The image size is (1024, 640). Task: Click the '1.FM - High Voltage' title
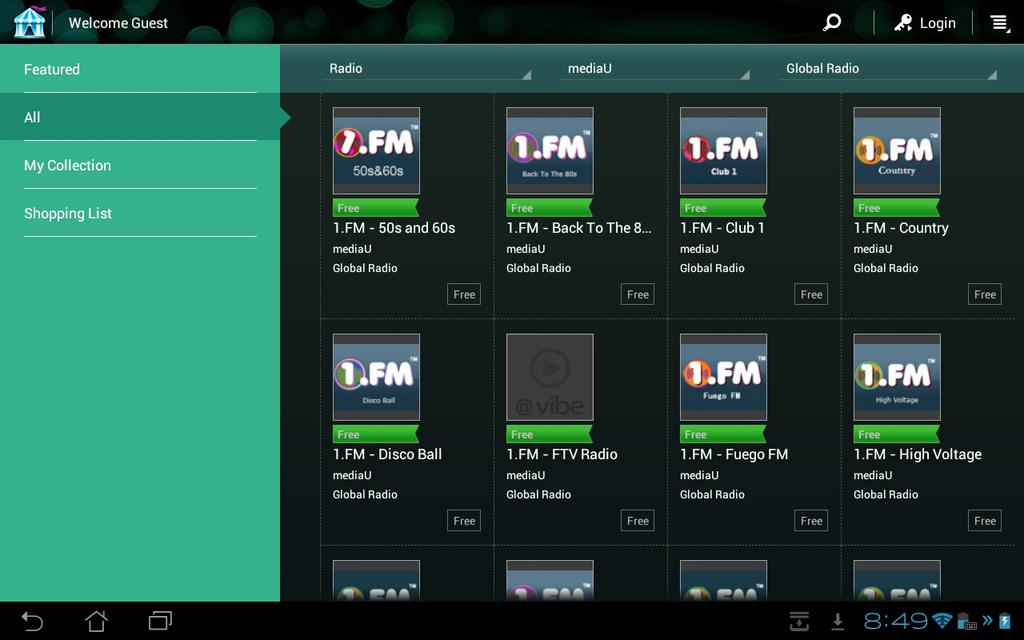pyautogui.click(x=918, y=455)
